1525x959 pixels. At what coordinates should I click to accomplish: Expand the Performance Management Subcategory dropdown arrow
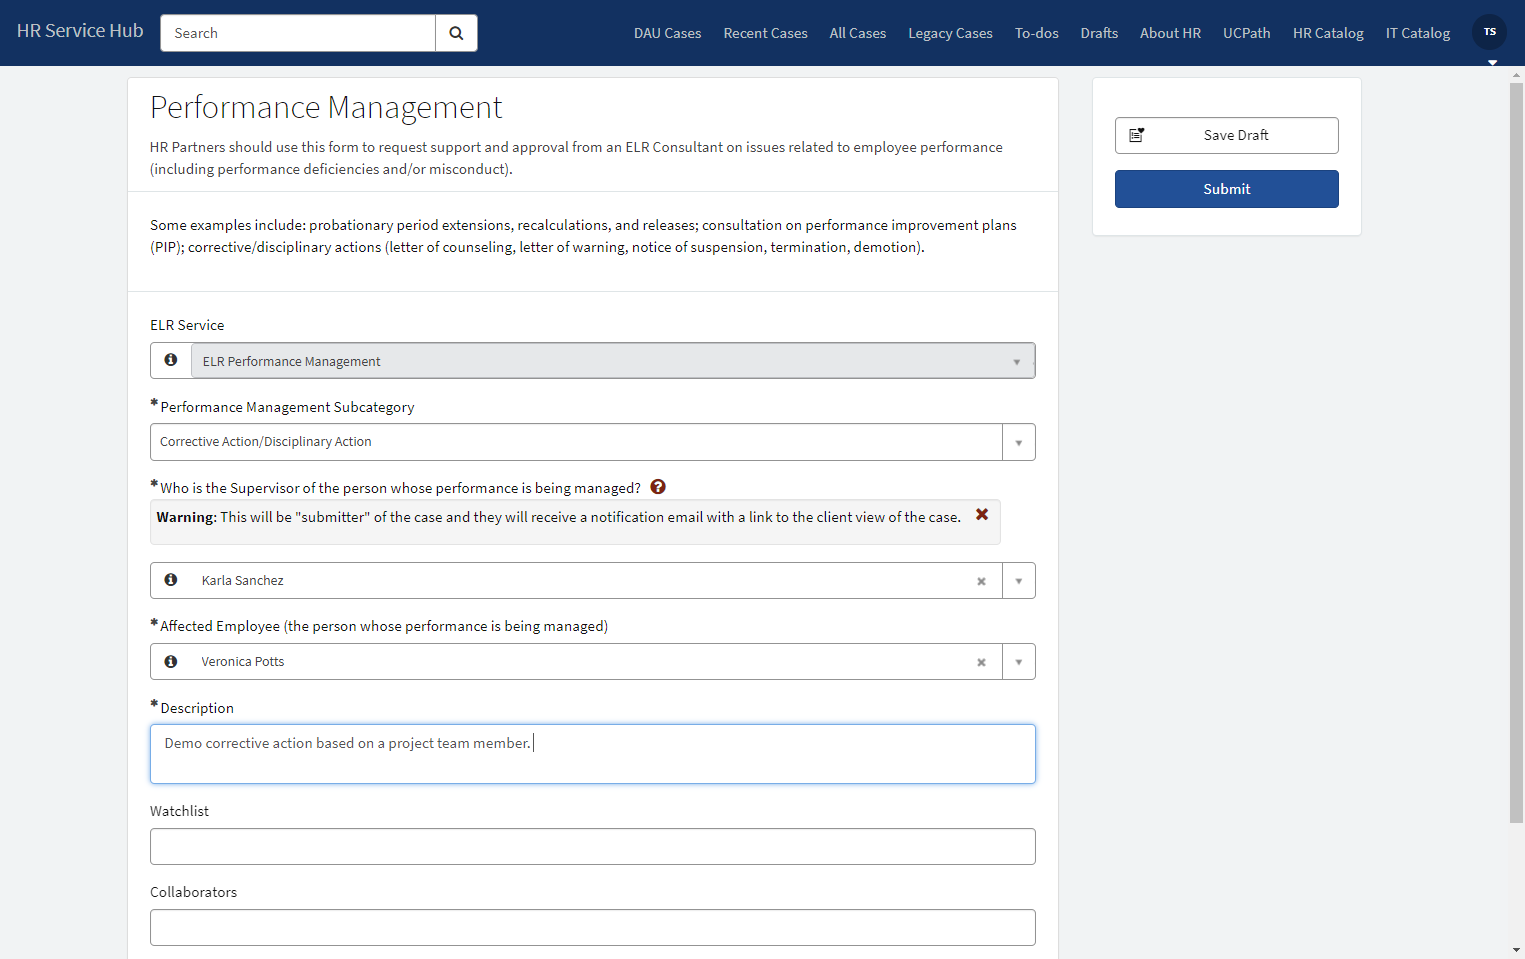[x=1018, y=442]
